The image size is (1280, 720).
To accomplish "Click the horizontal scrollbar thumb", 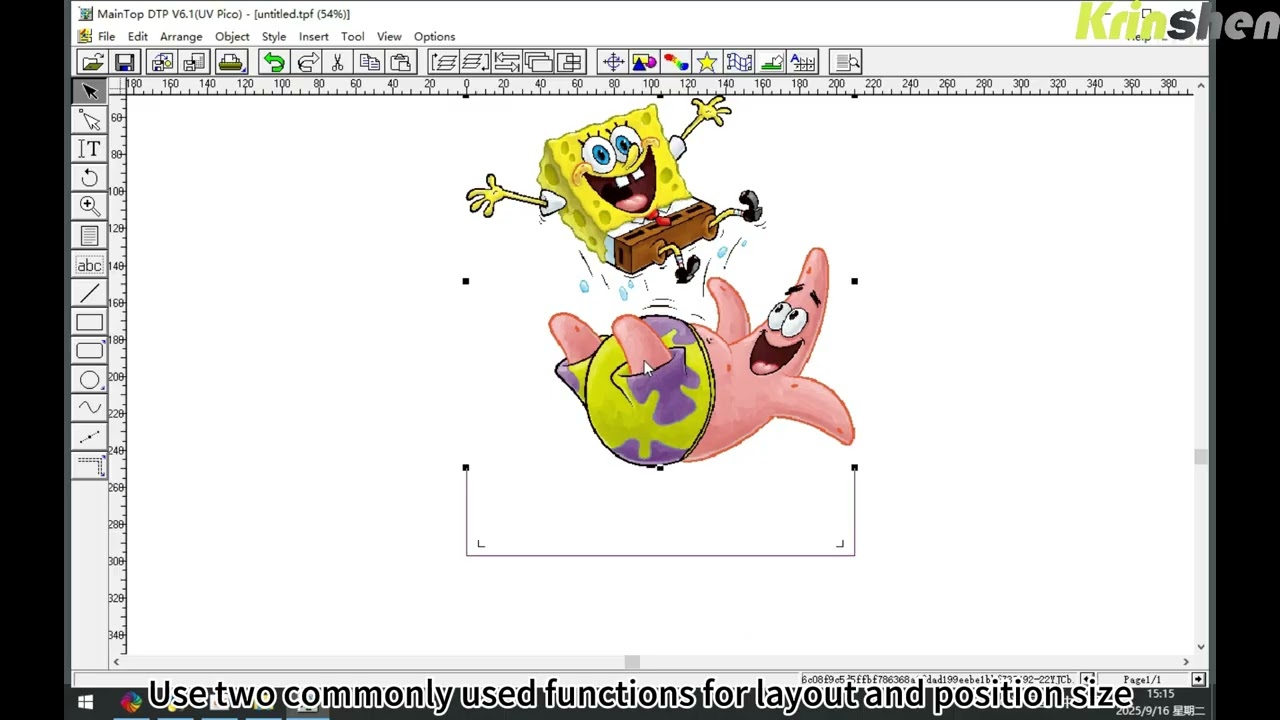I will (x=632, y=662).
